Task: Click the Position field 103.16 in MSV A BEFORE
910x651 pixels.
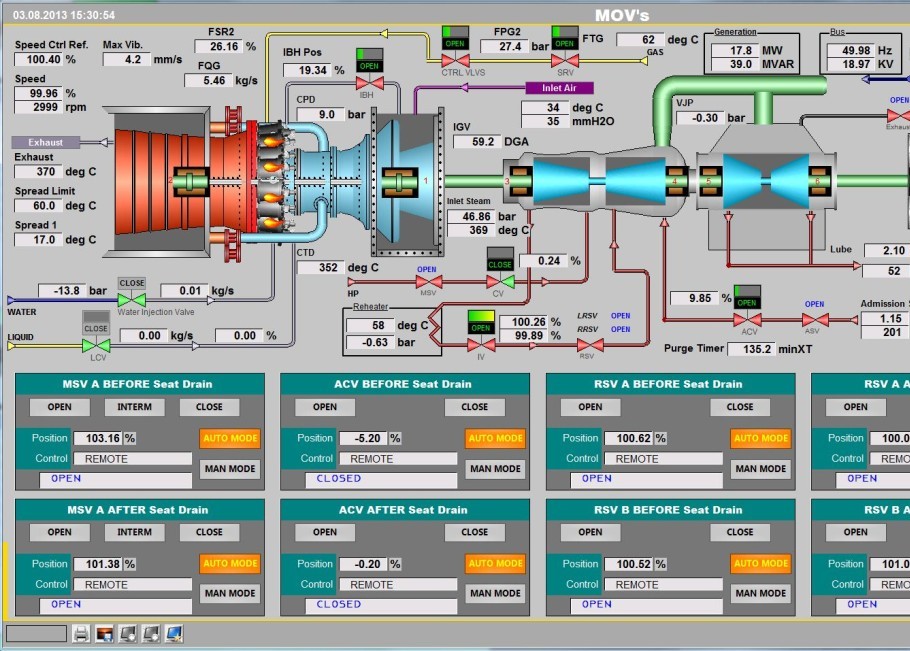Action: [99, 439]
